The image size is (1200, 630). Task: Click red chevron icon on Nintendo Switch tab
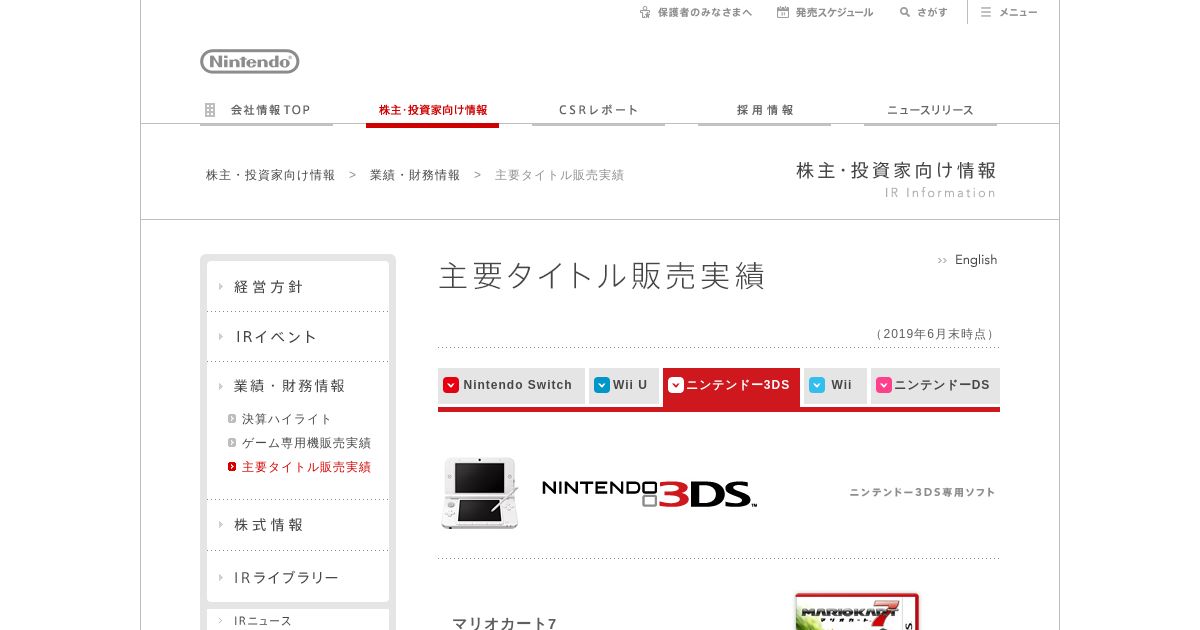[451, 385]
